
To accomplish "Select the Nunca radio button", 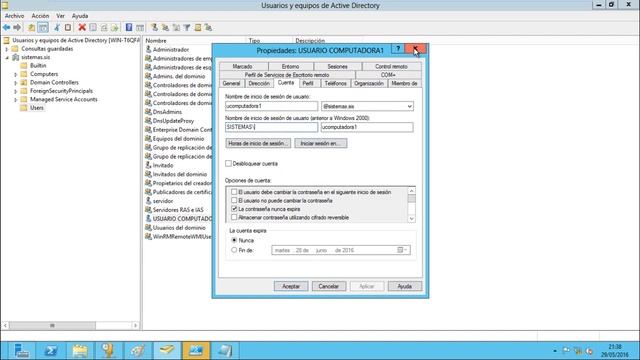I will [x=234, y=240].
